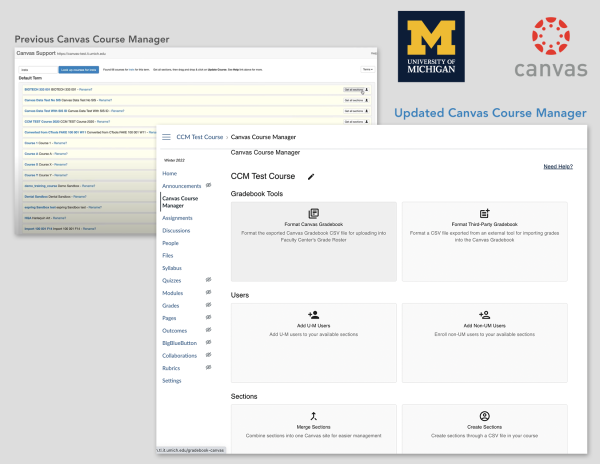Screen dimensions: 600x464
Task: Click Rename? link in the demo_training_course row
Action: tap(88, 186)
